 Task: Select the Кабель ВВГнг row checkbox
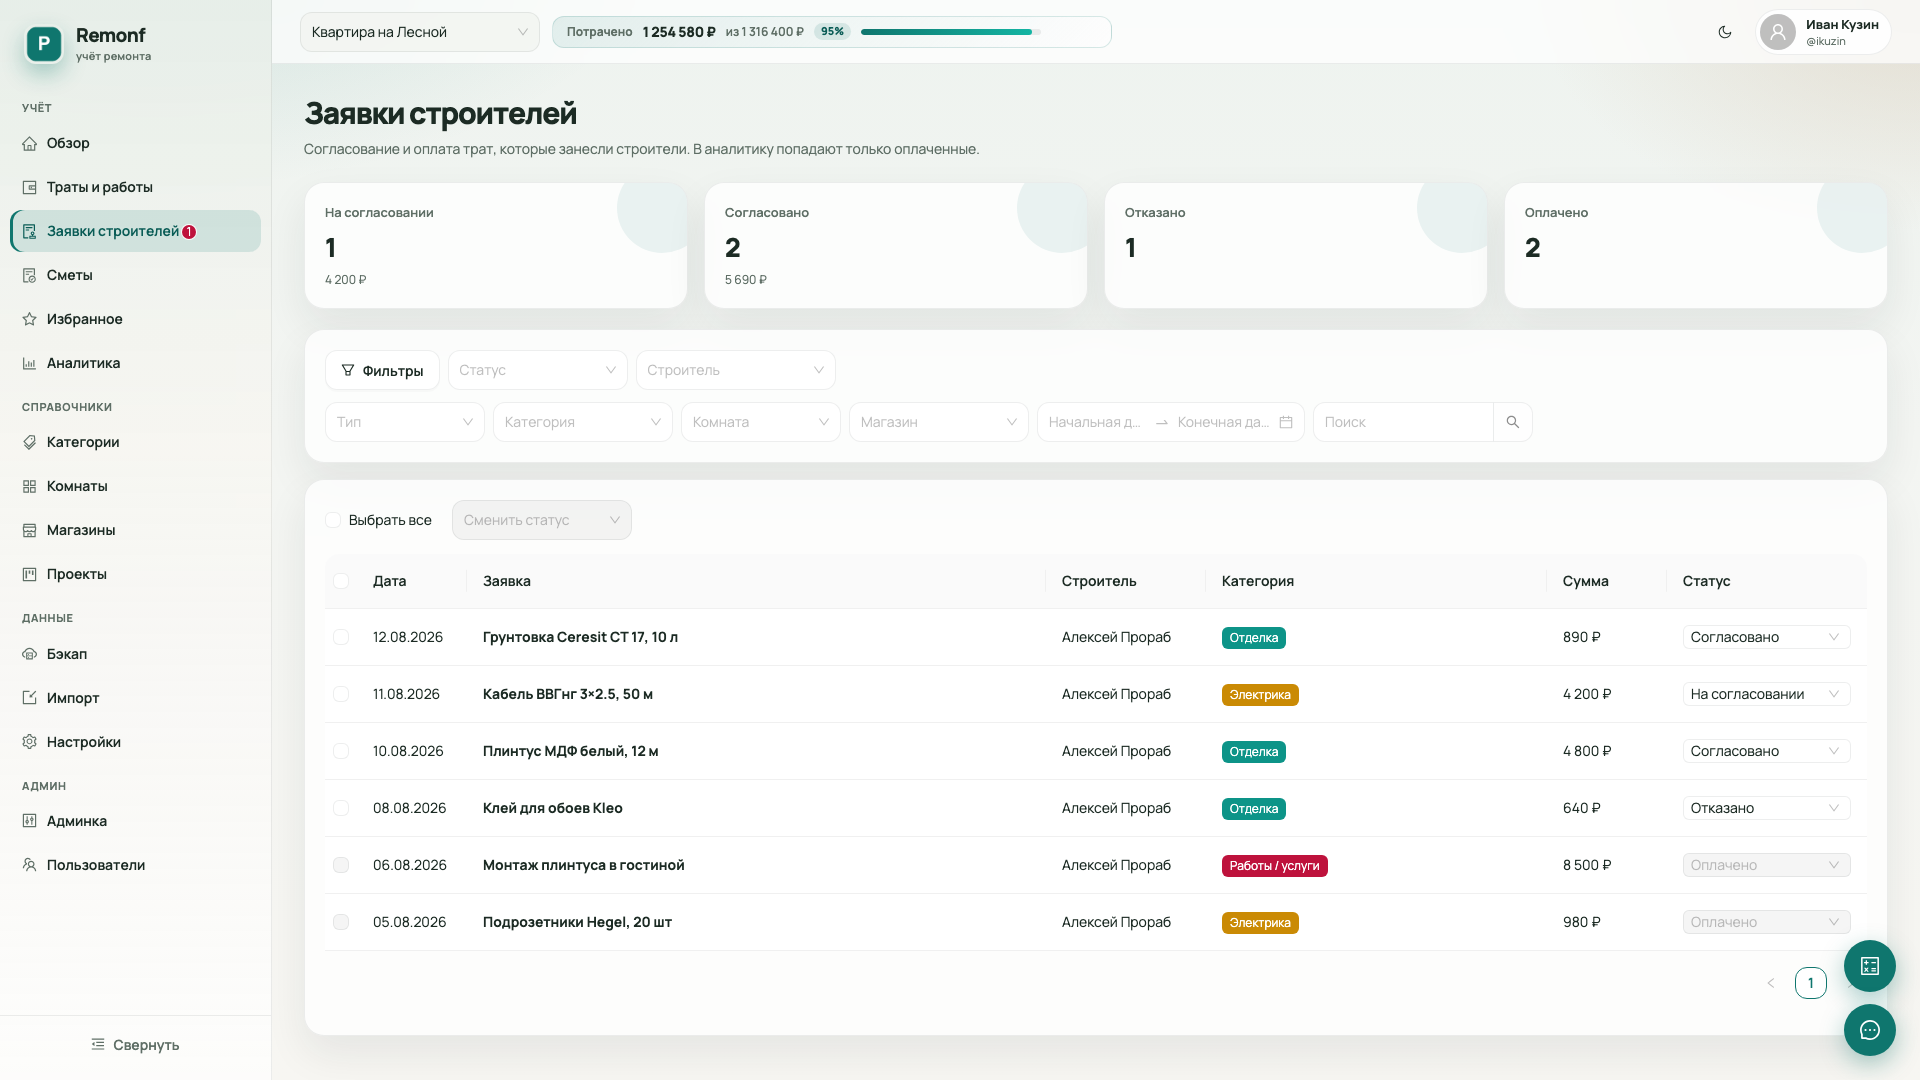click(x=341, y=694)
